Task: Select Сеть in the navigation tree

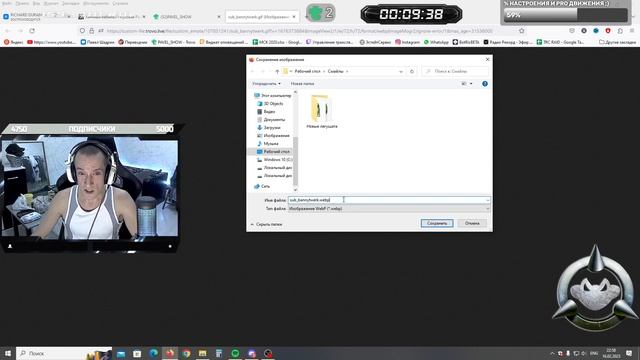Action: click(262, 186)
